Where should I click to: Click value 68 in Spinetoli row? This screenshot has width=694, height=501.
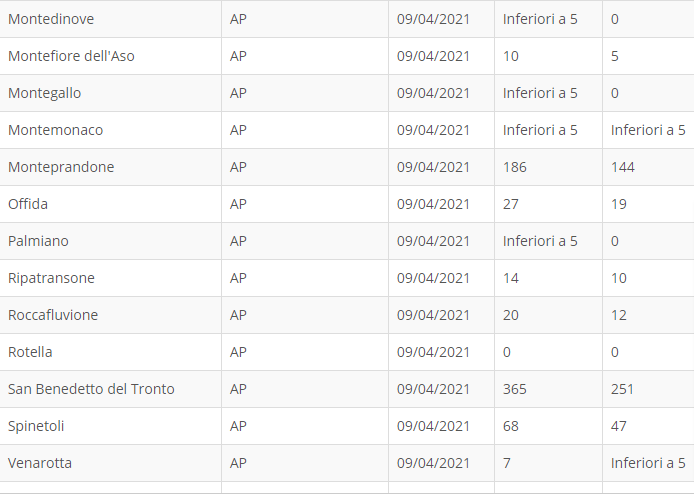pos(511,426)
